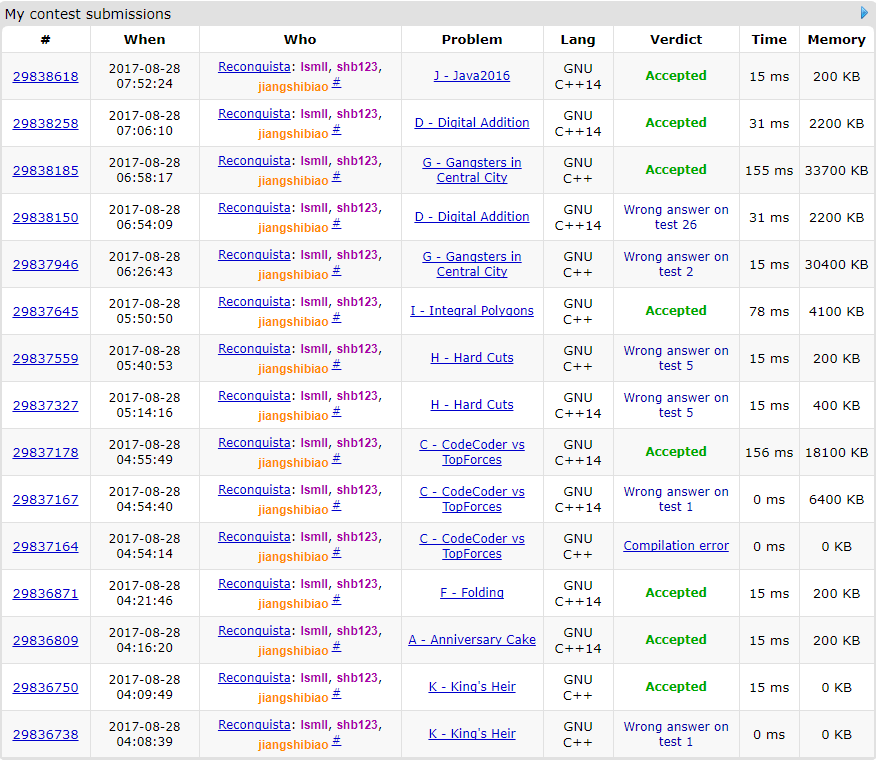
Task: Open problem A - Anniversary Cake
Action: pyautogui.click(x=472, y=640)
